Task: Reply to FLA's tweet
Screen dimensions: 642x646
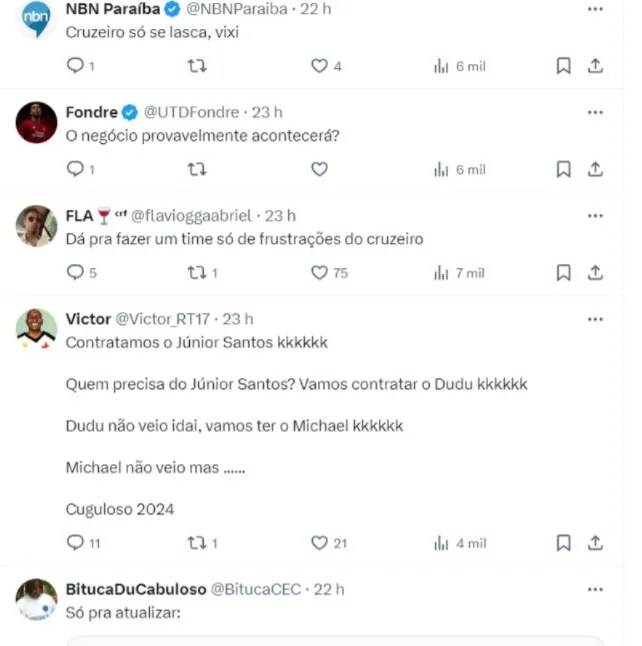Action: 76,272
